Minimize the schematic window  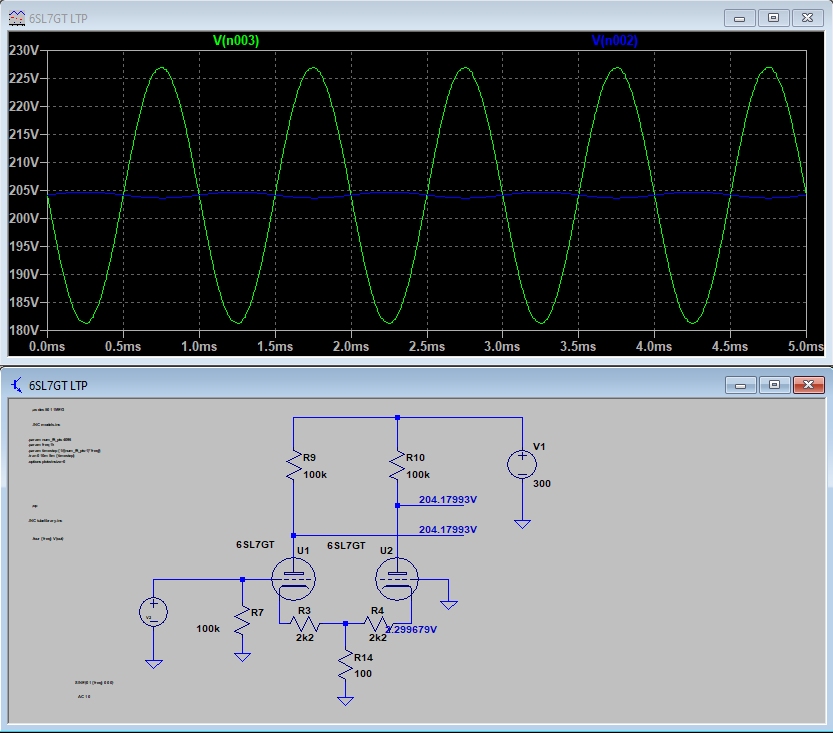[741, 385]
